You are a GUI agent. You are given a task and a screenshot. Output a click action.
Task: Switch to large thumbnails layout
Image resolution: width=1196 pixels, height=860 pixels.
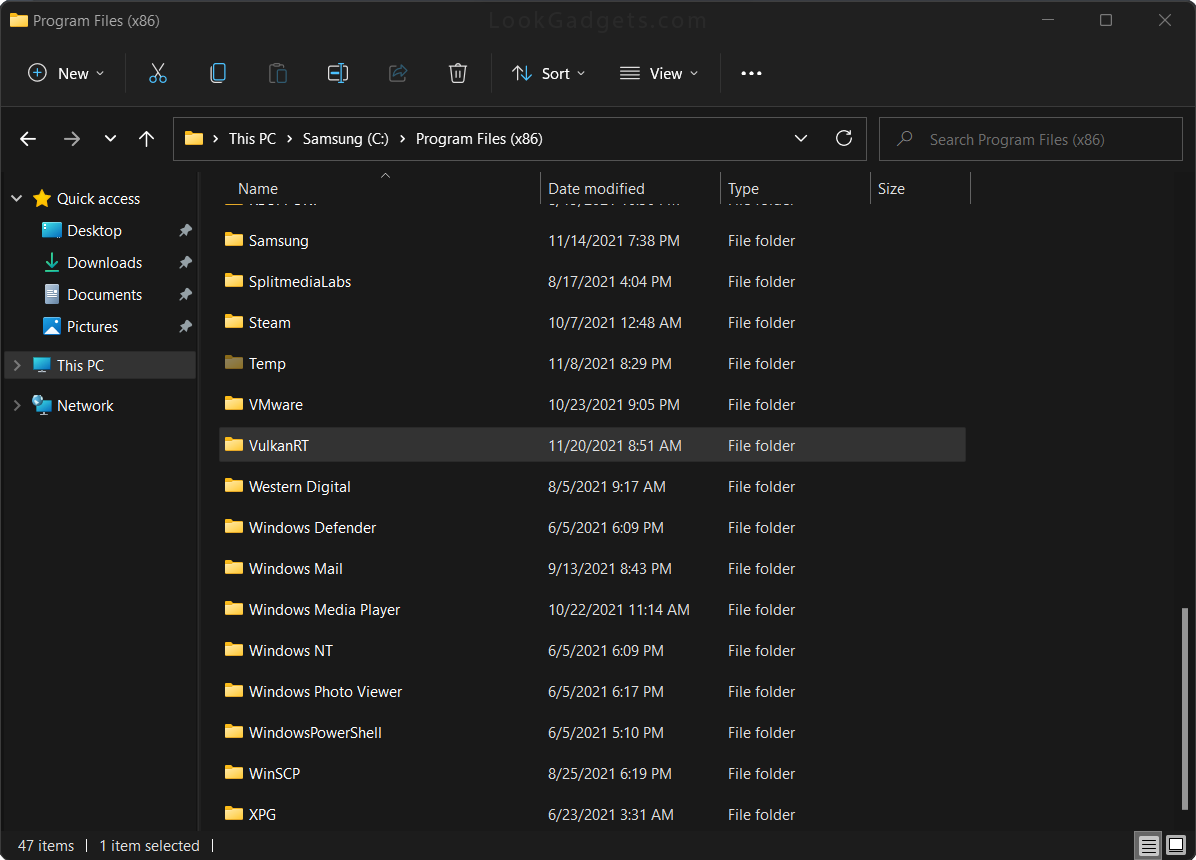[x=1177, y=845]
